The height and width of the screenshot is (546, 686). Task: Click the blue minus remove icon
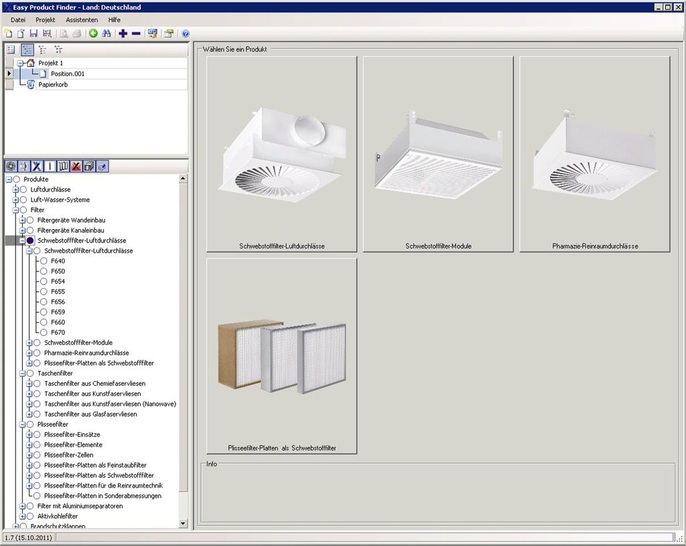[136, 33]
